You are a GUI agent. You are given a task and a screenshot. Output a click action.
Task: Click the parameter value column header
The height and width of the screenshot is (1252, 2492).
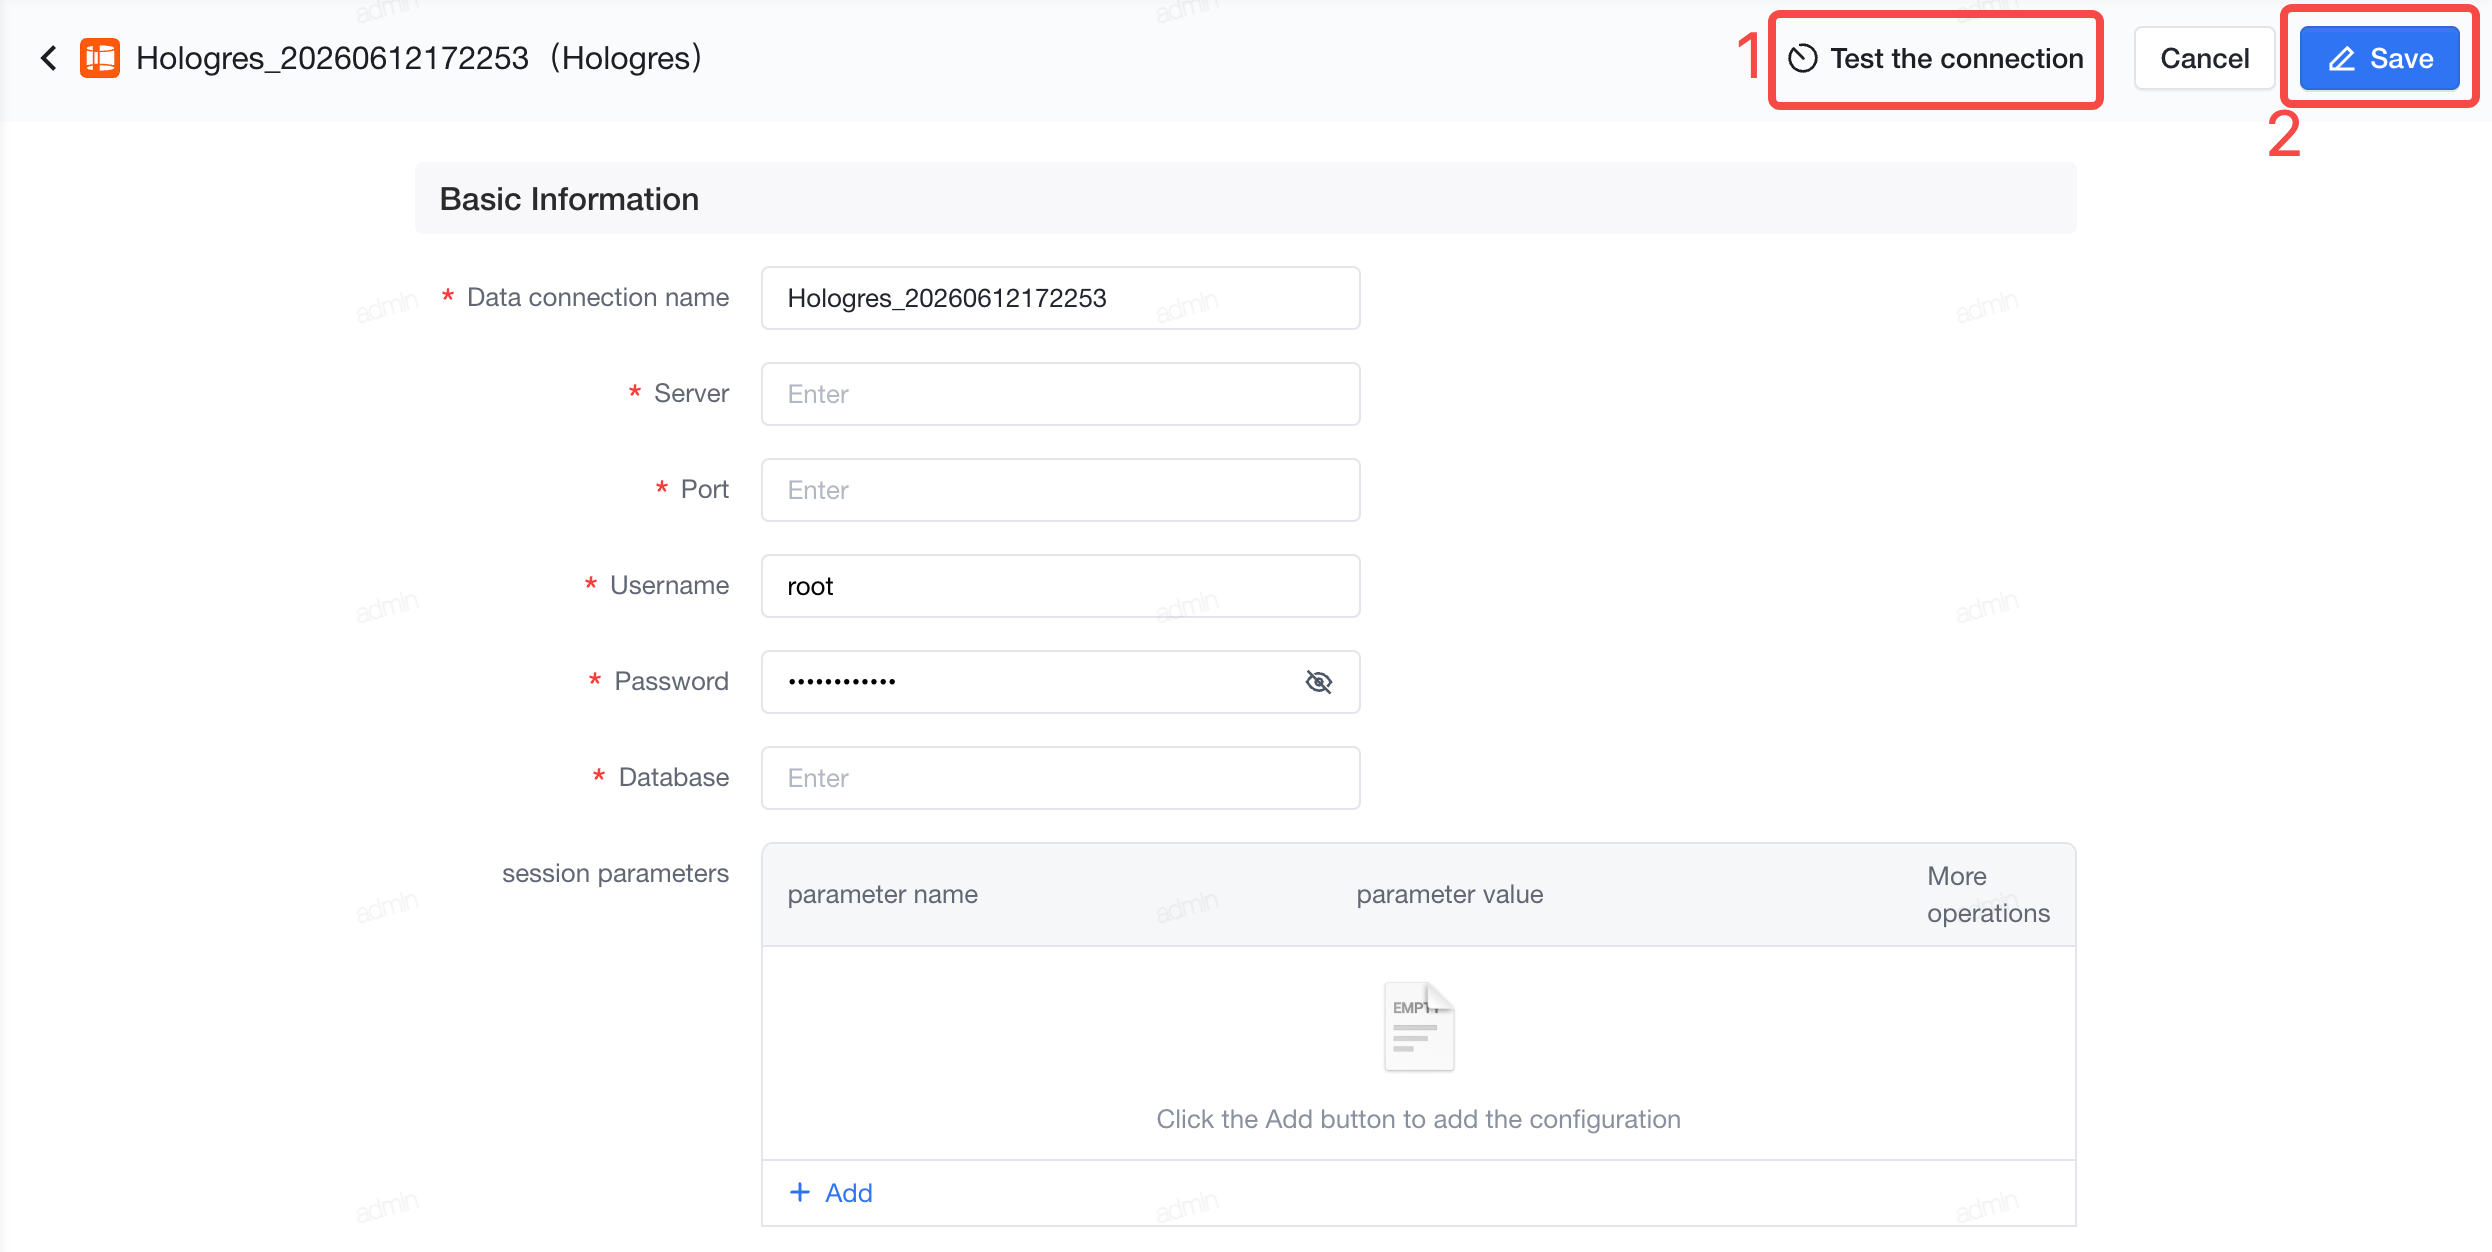click(x=1450, y=894)
